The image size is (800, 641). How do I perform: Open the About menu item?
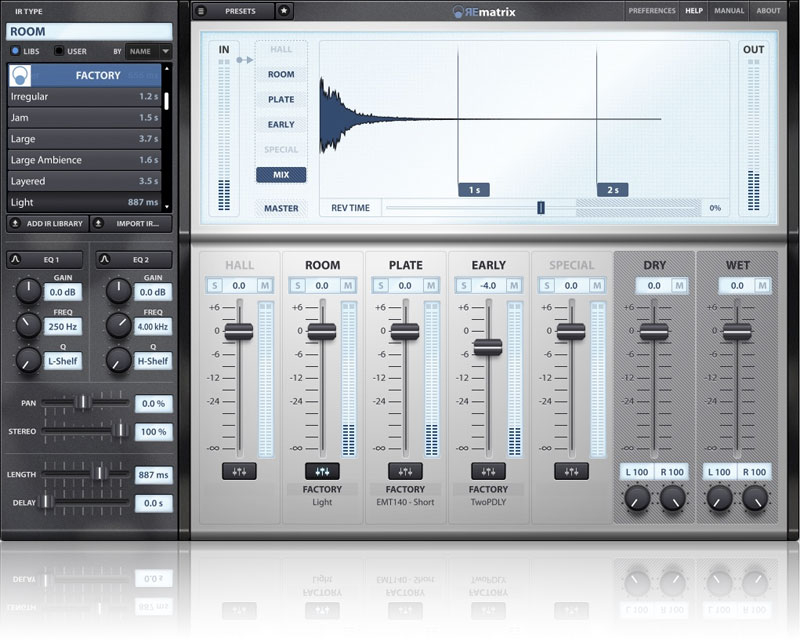[768, 11]
